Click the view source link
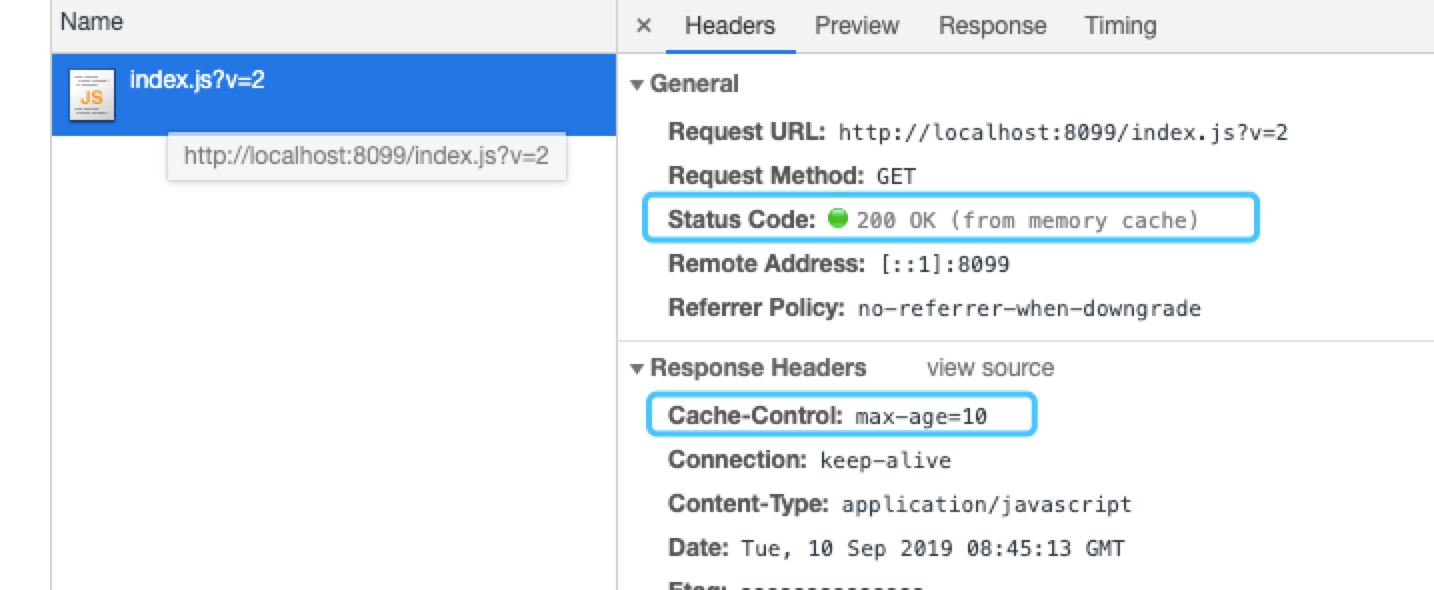Viewport: 1434px width, 590px height. 990,368
